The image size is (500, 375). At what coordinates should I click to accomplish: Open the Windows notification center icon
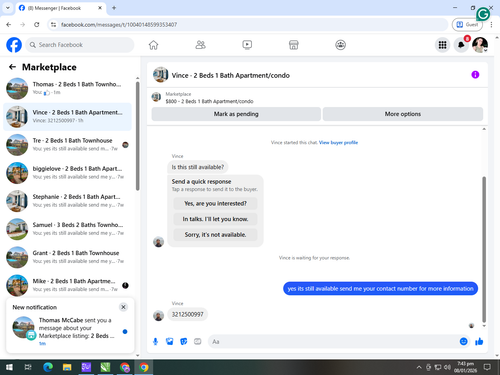[487, 367]
